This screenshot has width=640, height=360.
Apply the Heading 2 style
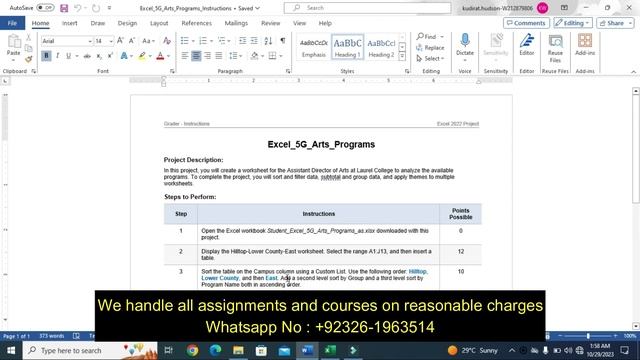click(x=381, y=47)
